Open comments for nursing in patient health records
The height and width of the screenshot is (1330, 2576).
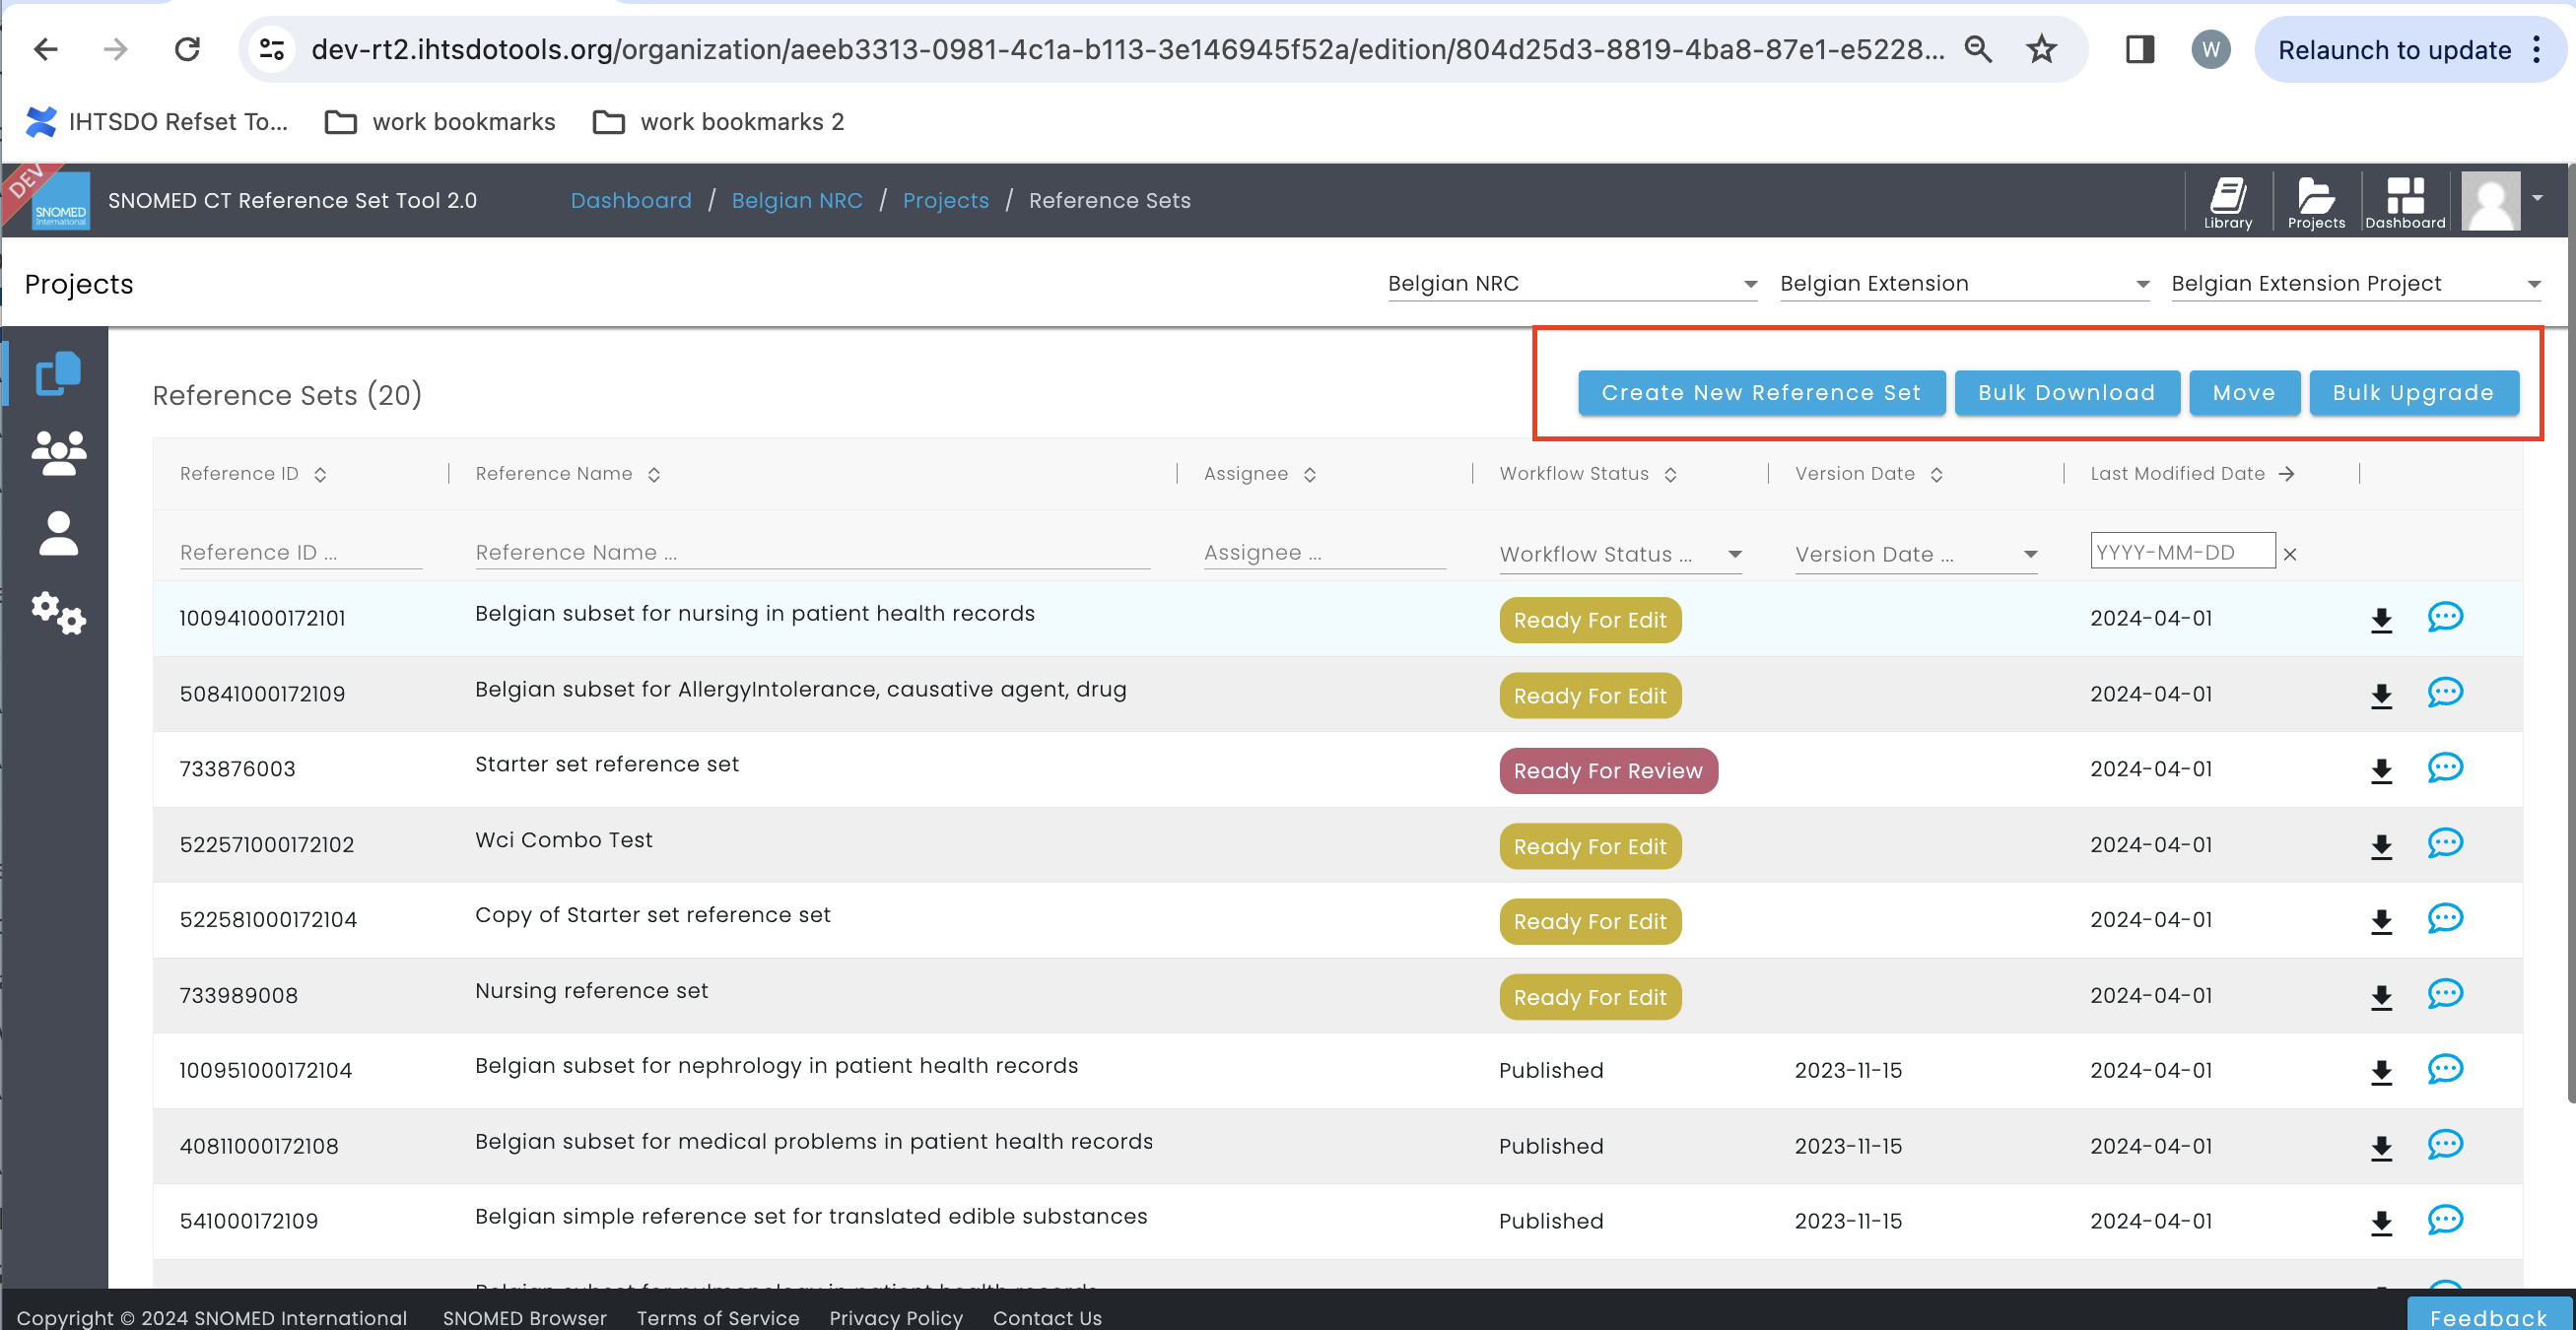click(2444, 617)
